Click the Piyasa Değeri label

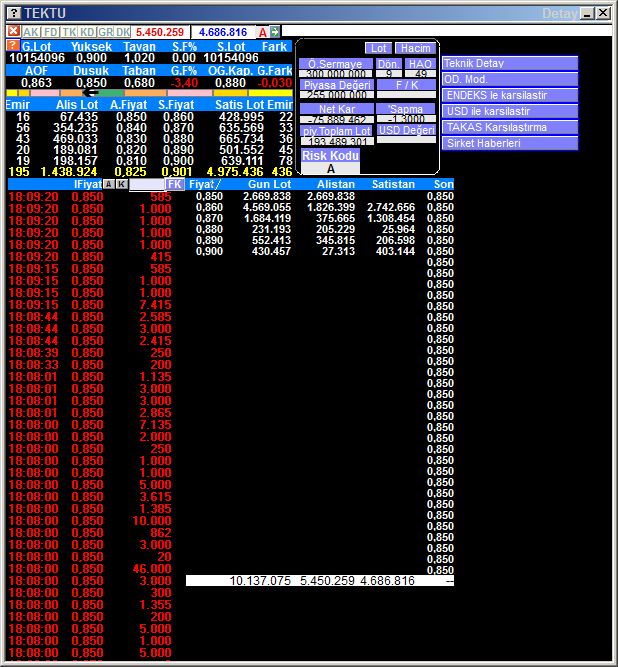[x=337, y=85]
